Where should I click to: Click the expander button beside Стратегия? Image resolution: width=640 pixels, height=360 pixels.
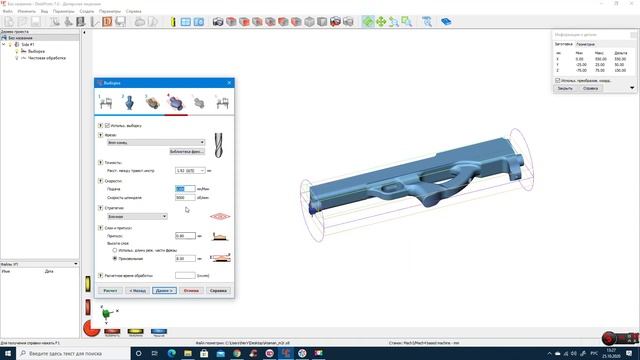(x=100, y=208)
